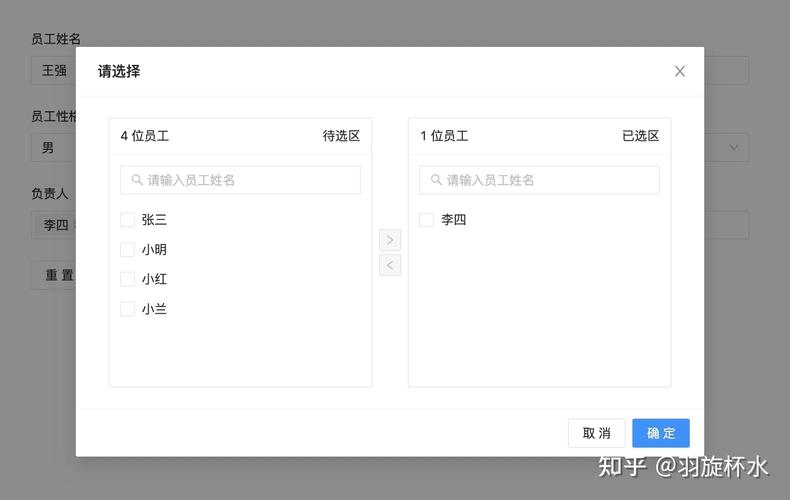Click the 小明 name text
This screenshot has height=500, width=790.
(154, 249)
